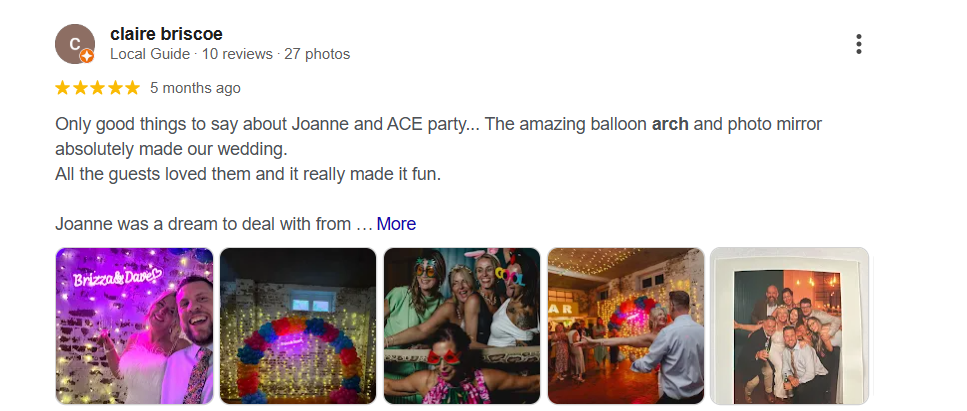
Task: Open the photo-booth group with props photo
Action: pyautogui.click(x=462, y=326)
